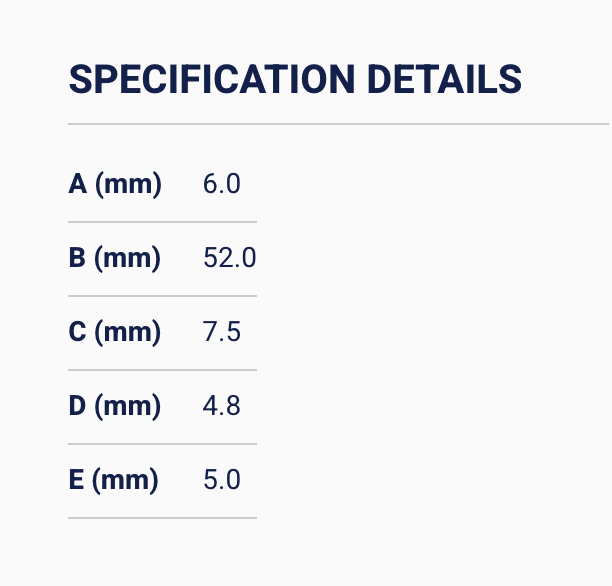Viewport: 612px width, 586px height.
Task: Click the divider line below the heading
Action: click(339, 124)
